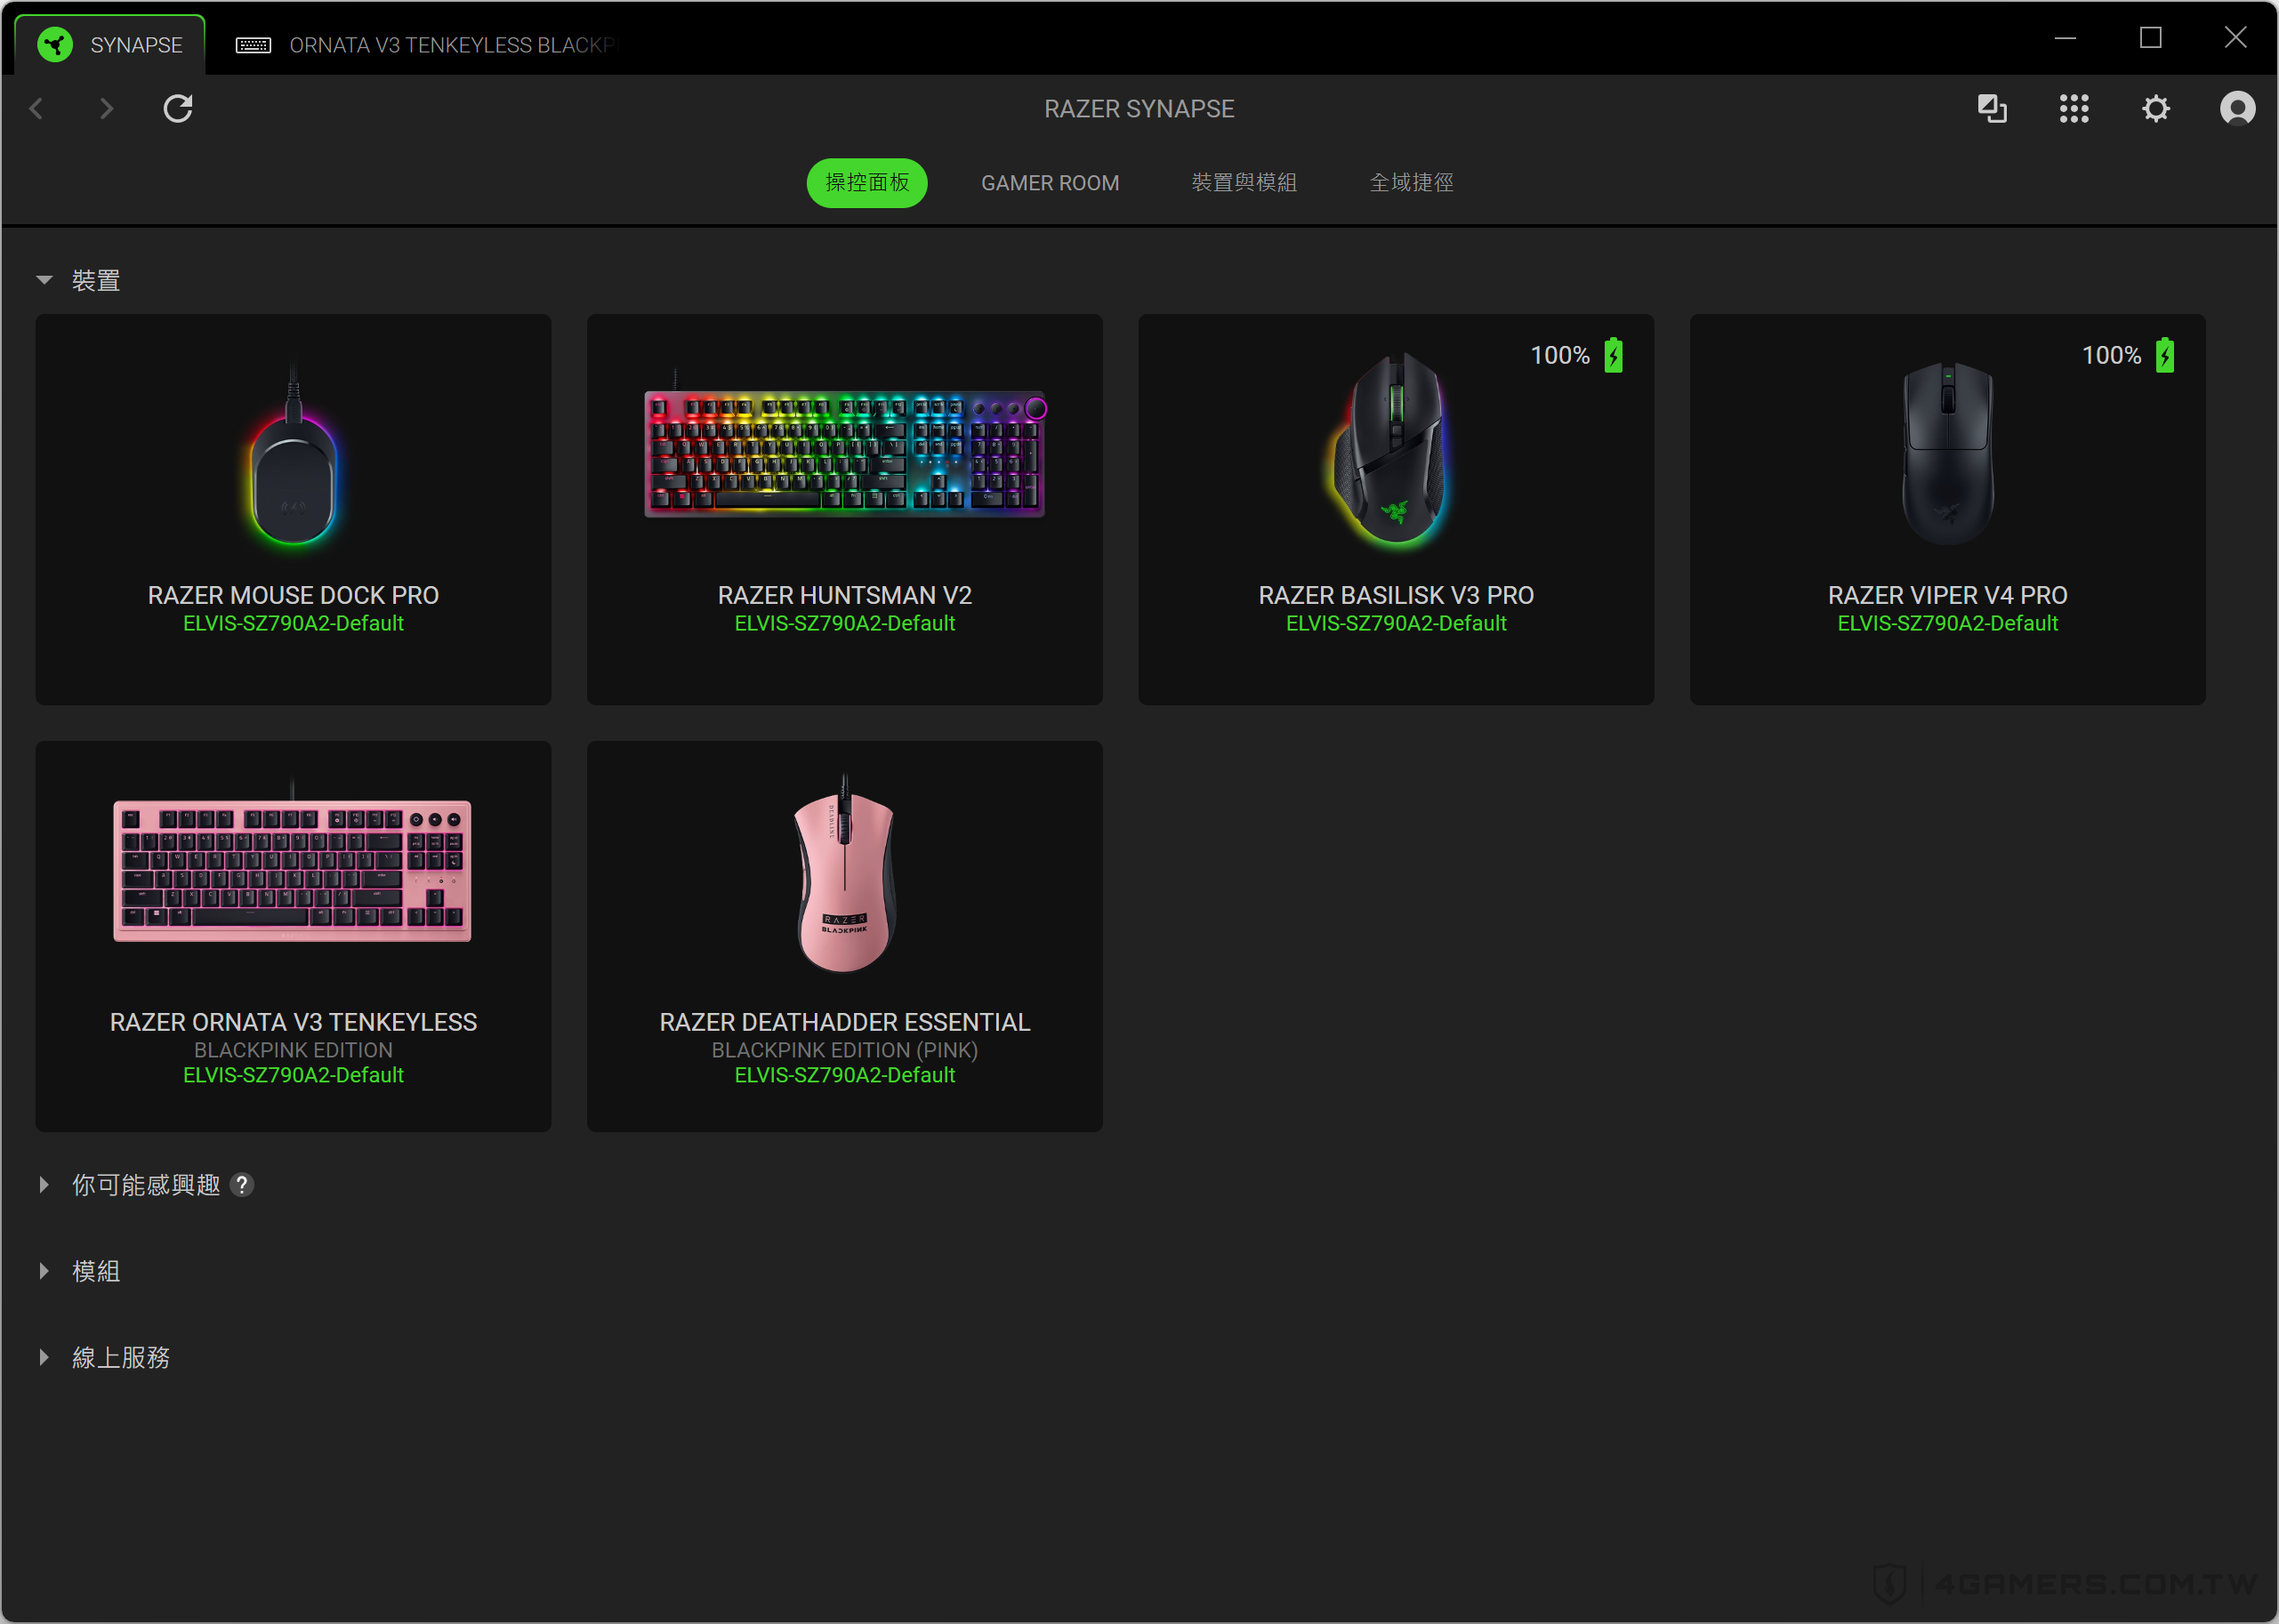The image size is (2279, 1624).
Task: Expand the 線上服務 section
Action: point(44,1357)
